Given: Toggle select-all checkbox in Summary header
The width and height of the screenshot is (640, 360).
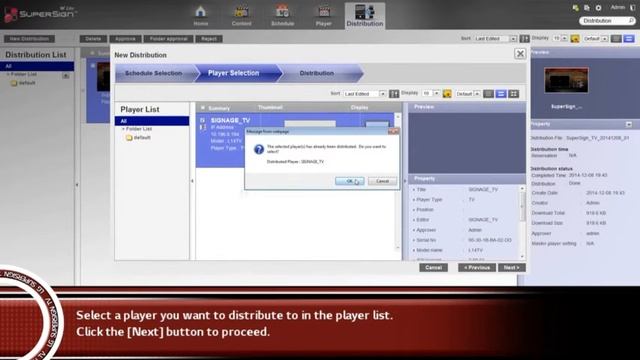Looking at the screenshot, I should tap(203, 108).
